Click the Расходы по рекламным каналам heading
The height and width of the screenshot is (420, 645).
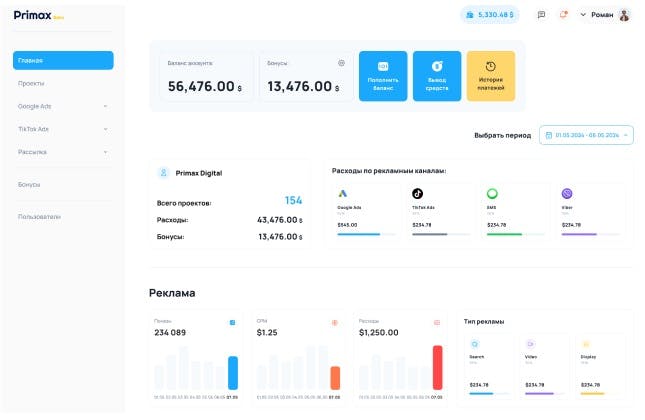pos(389,171)
